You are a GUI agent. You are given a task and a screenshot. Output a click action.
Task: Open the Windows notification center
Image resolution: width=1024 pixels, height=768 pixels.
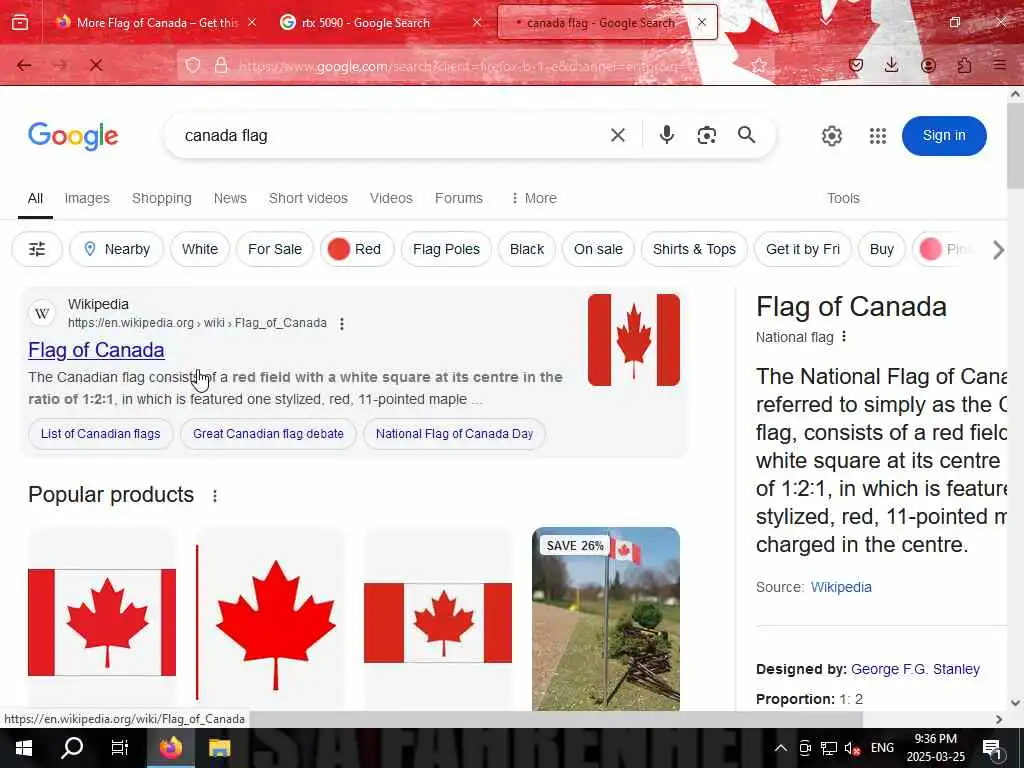coord(992,748)
